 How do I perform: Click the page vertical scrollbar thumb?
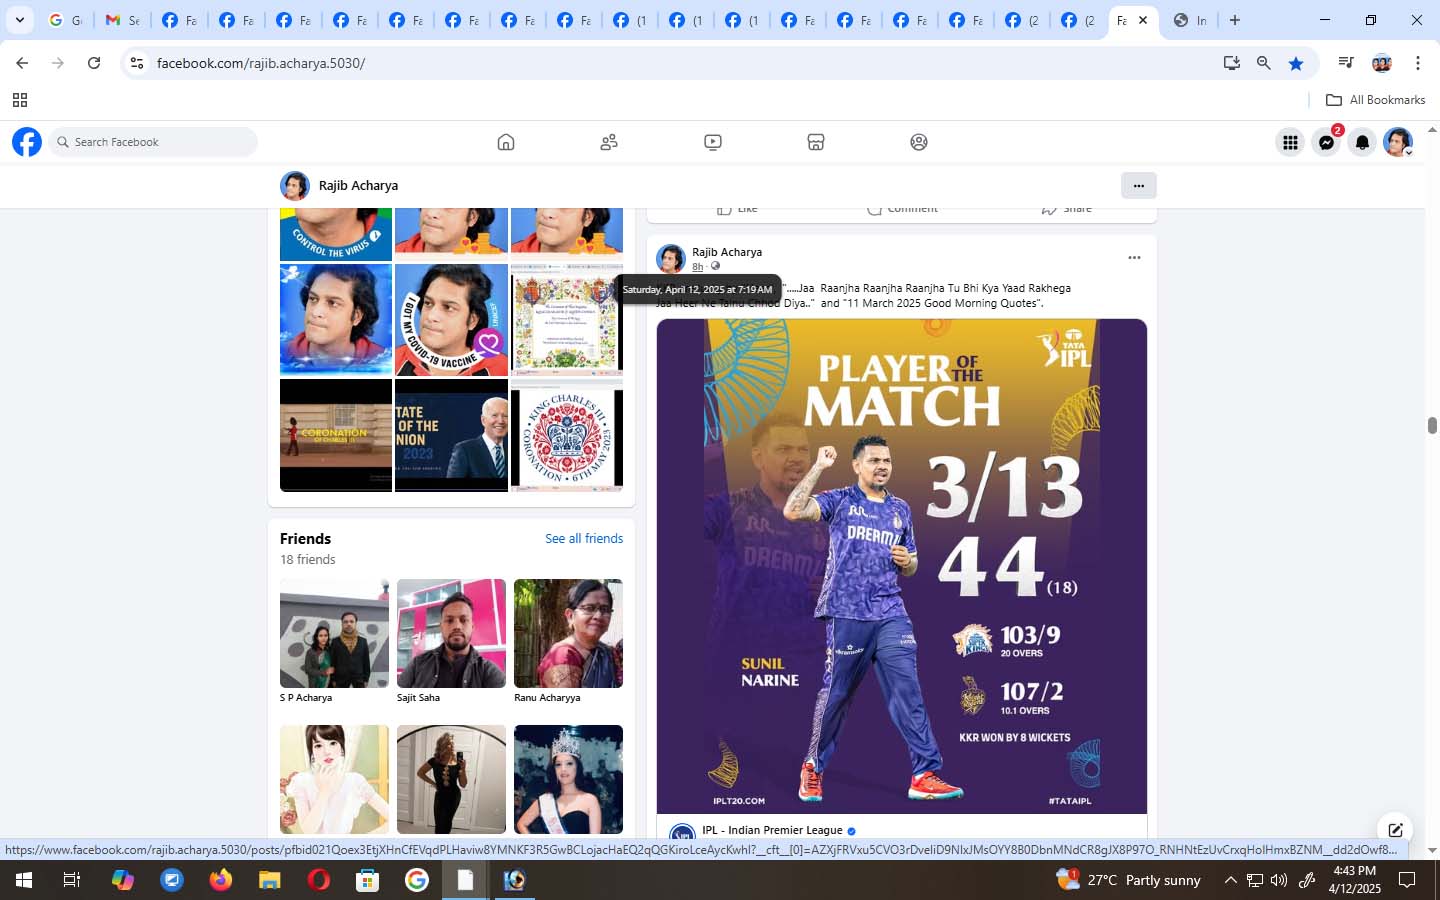tap(1432, 425)
